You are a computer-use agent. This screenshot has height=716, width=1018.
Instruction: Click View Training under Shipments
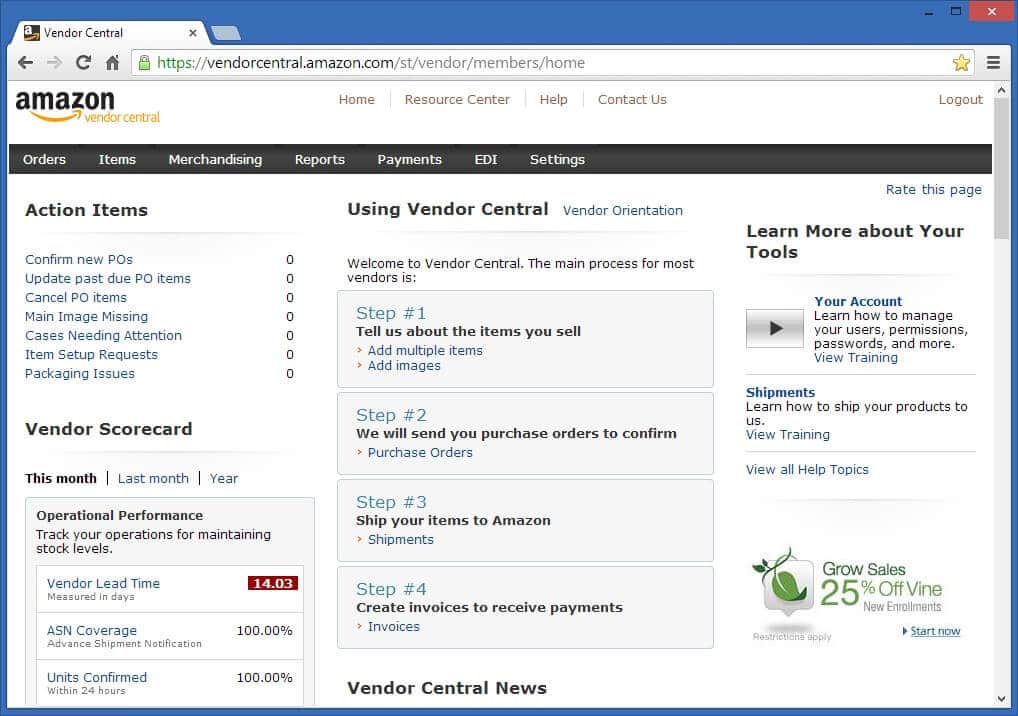(788, 435)
